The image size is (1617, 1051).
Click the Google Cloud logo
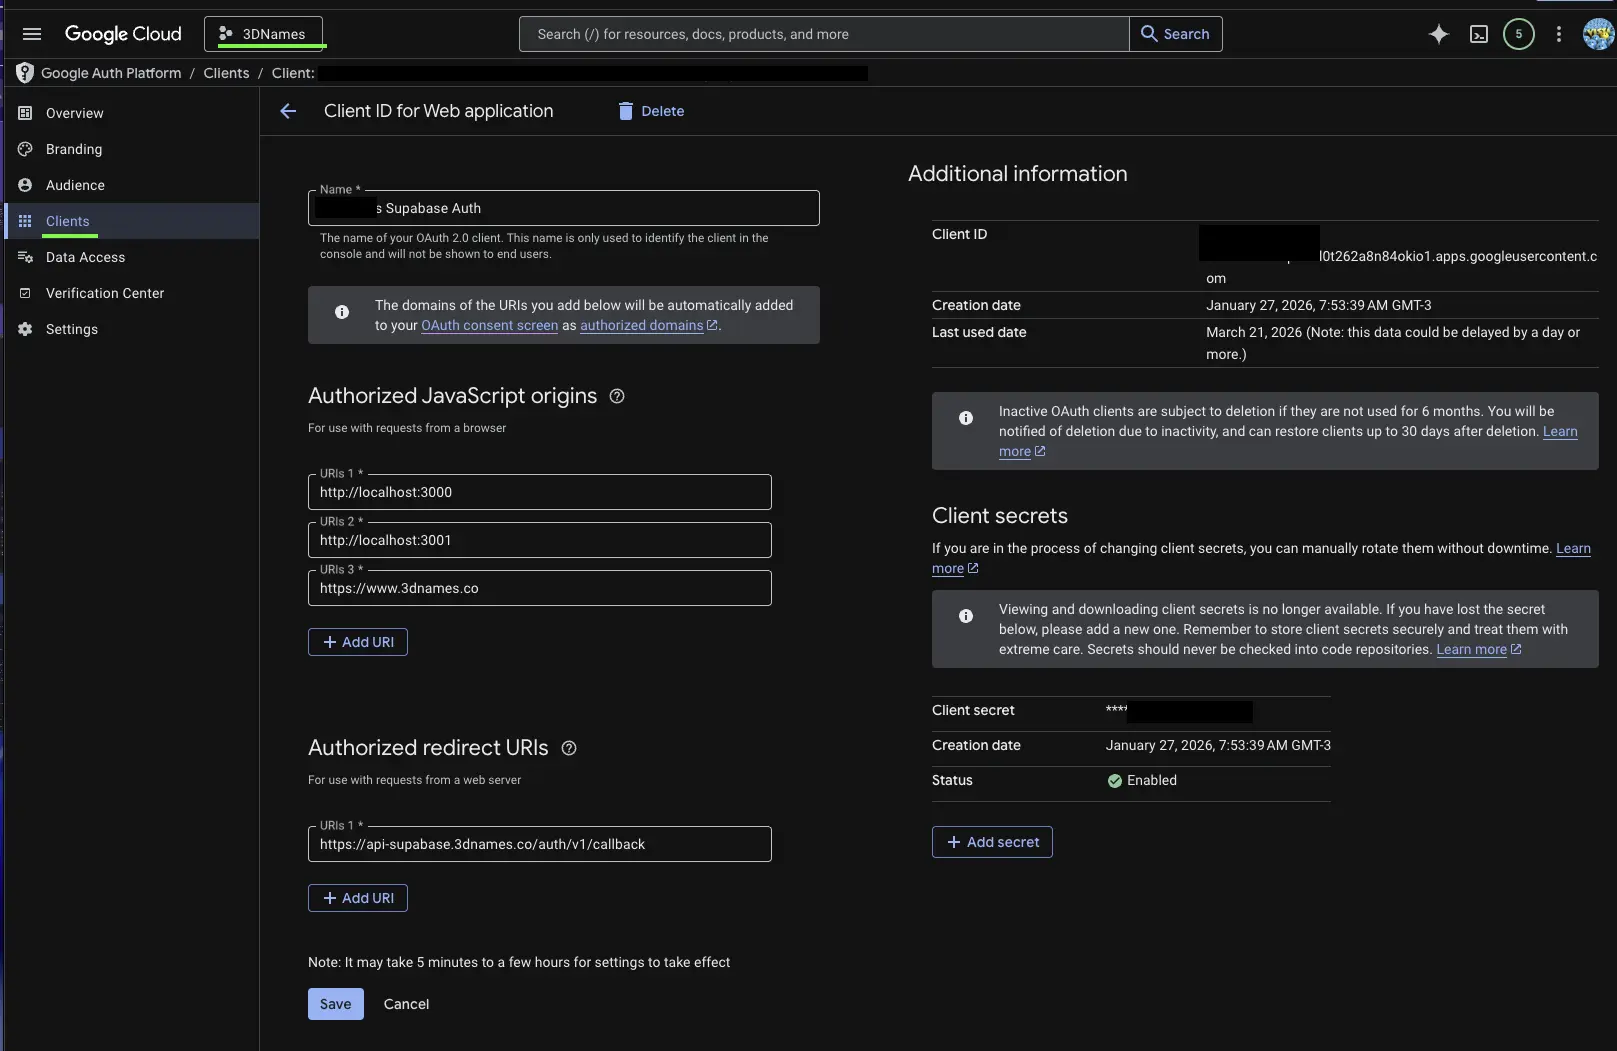click(x=123, y=34)
